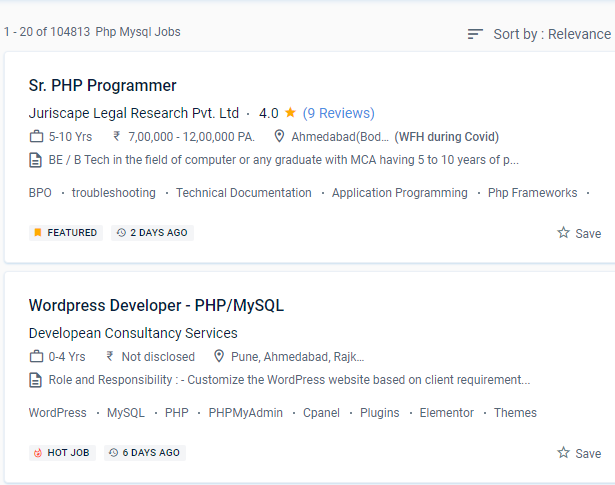Click the HOT JOB flame badge
This screenshot has height=485, width=615.
pos(62,453)
